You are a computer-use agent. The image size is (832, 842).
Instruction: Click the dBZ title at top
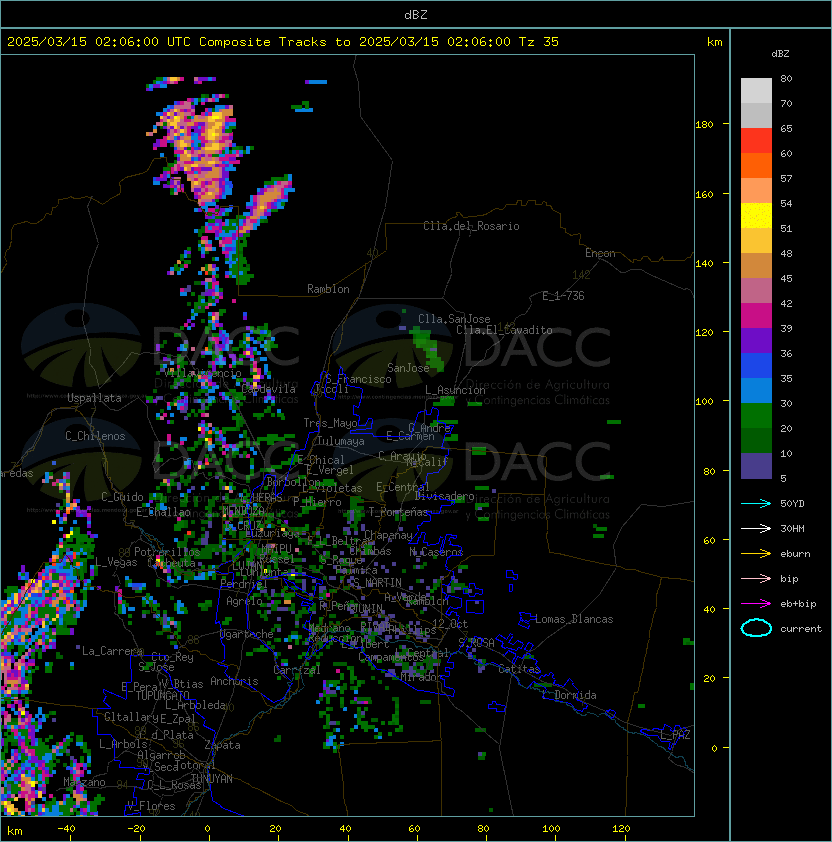(x=416, y=14)
